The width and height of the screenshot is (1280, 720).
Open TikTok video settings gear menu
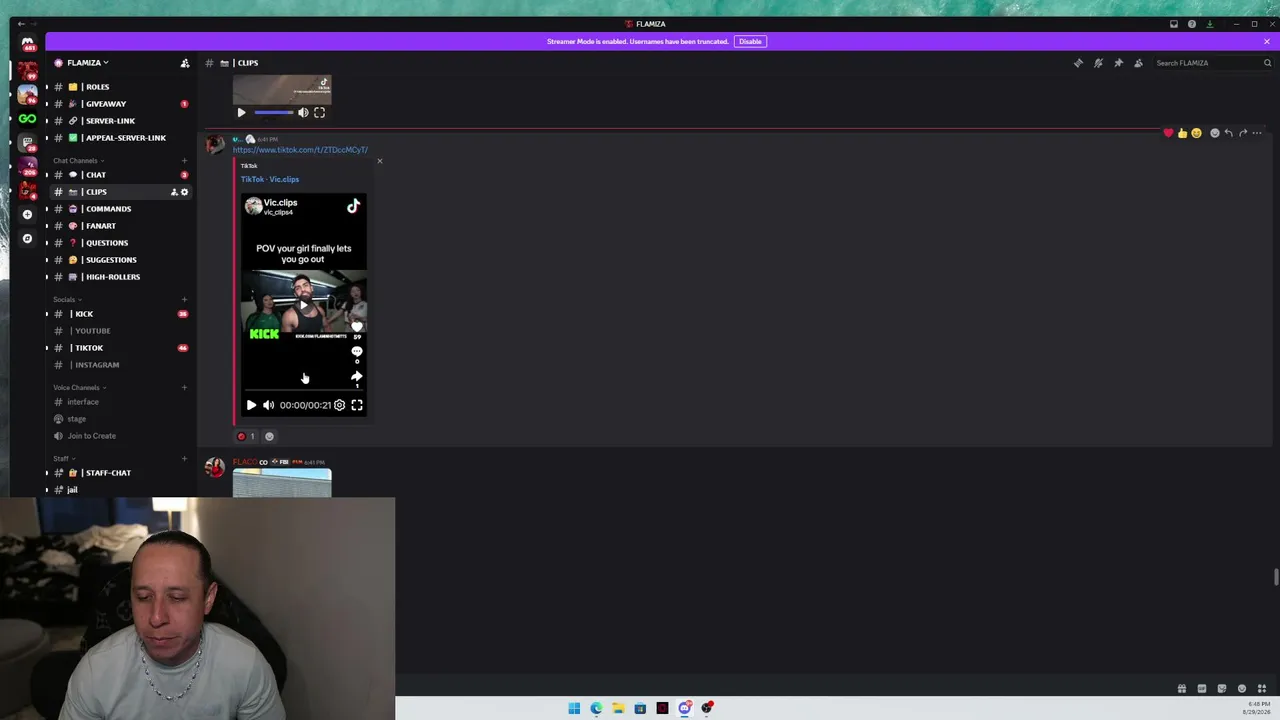pos(339,405)
